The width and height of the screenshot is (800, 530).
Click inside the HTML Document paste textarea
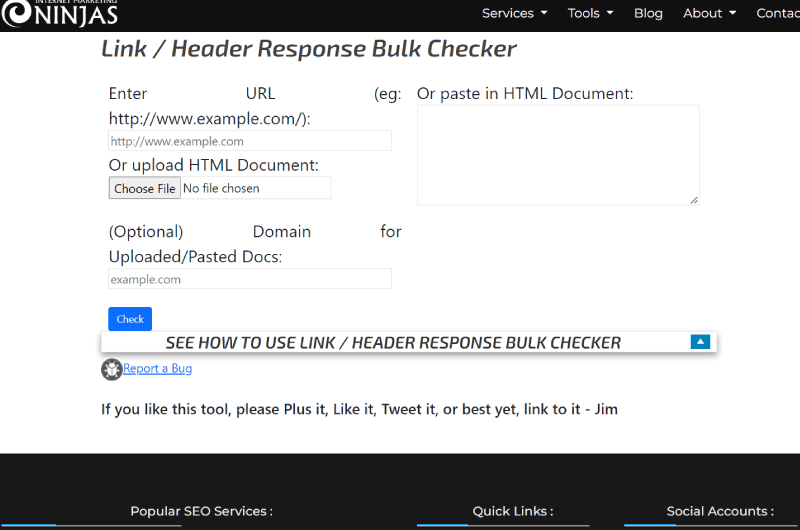558,155
